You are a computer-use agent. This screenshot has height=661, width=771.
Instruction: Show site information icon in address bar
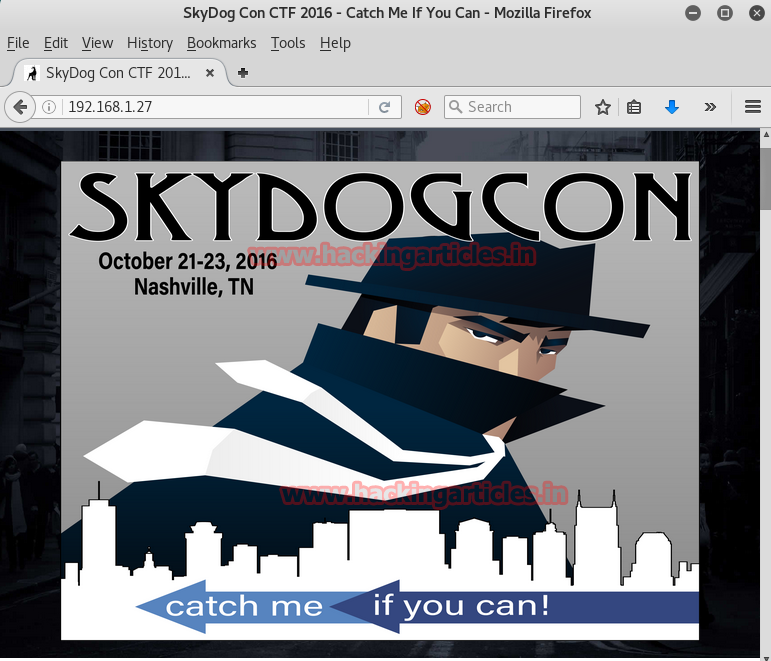point(49,107)
